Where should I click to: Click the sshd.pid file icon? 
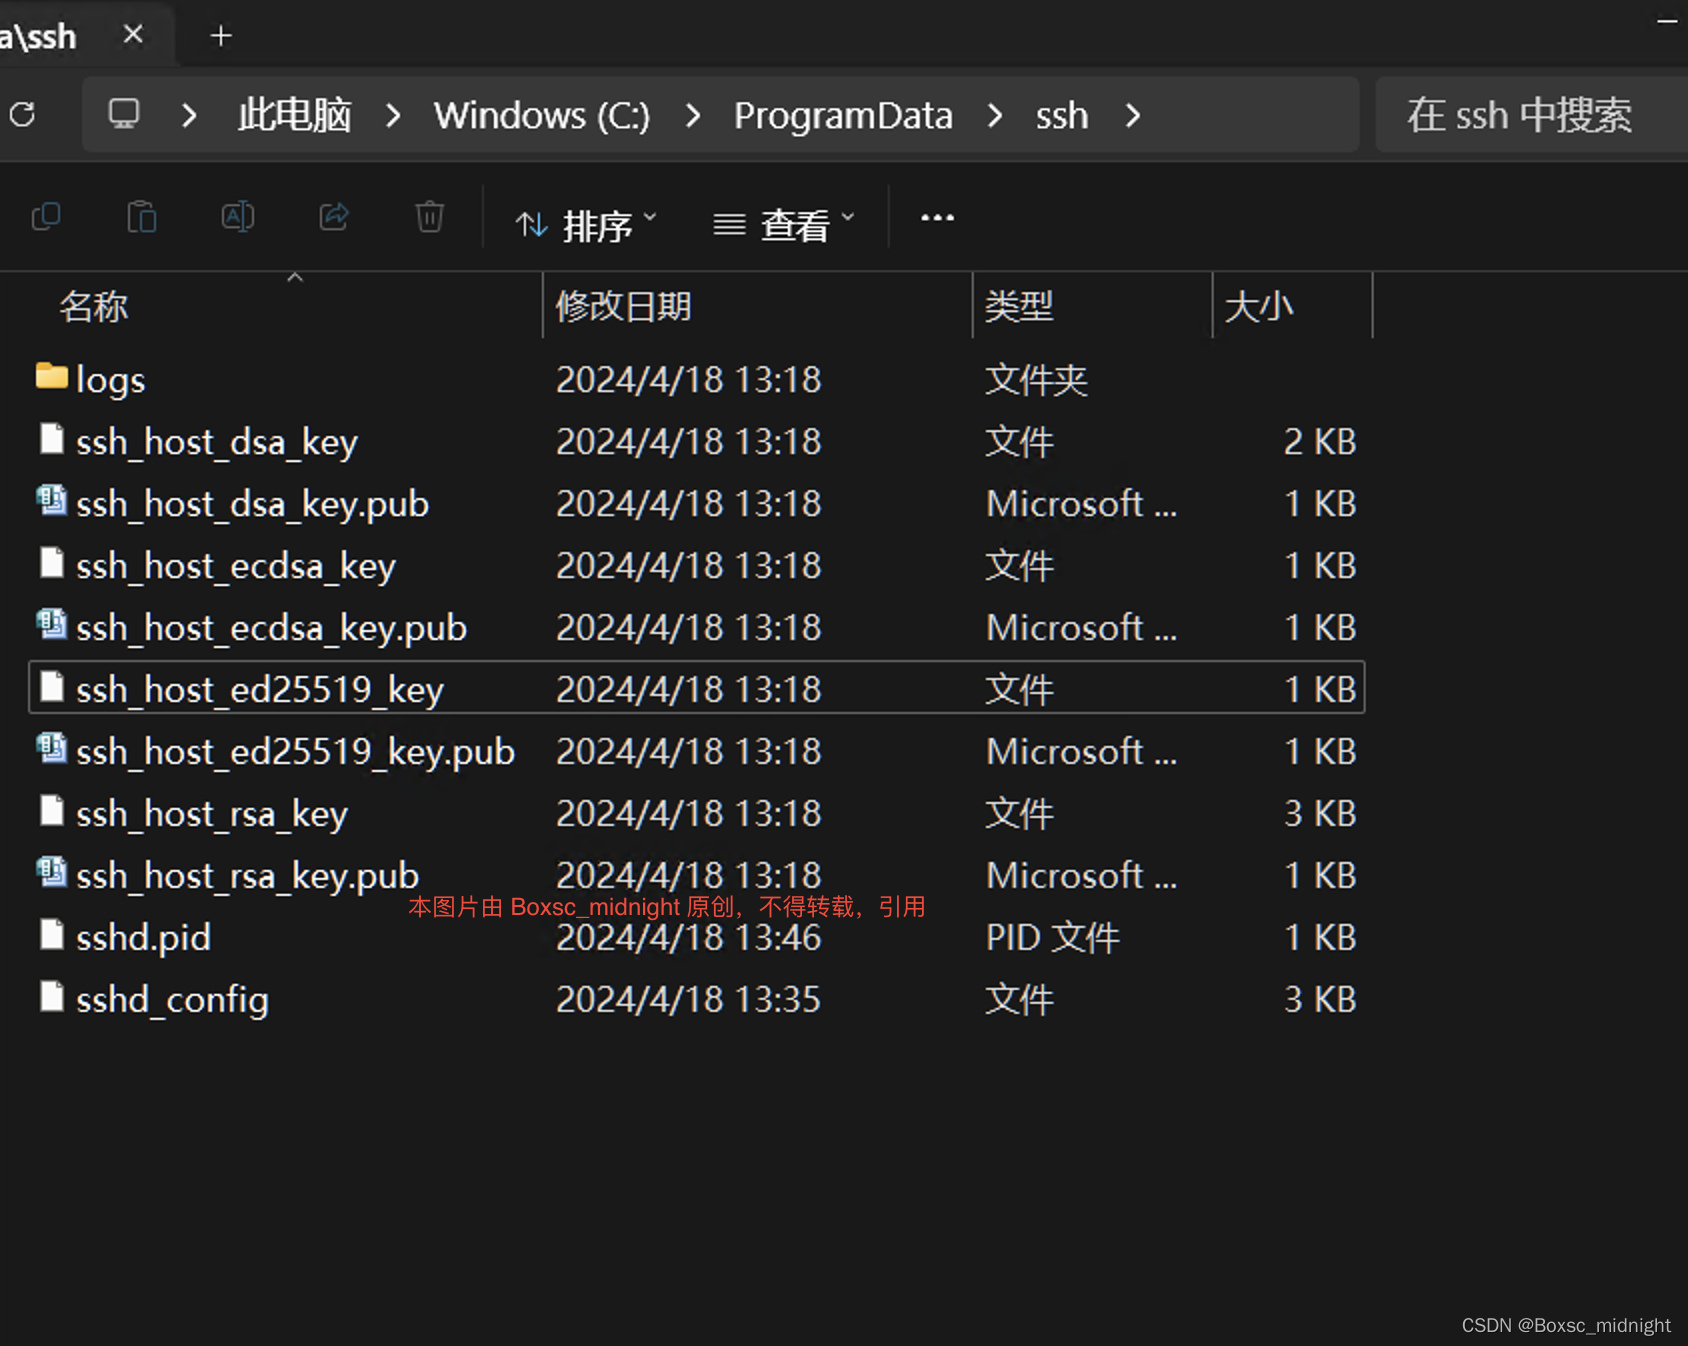(x=52, y=935)
